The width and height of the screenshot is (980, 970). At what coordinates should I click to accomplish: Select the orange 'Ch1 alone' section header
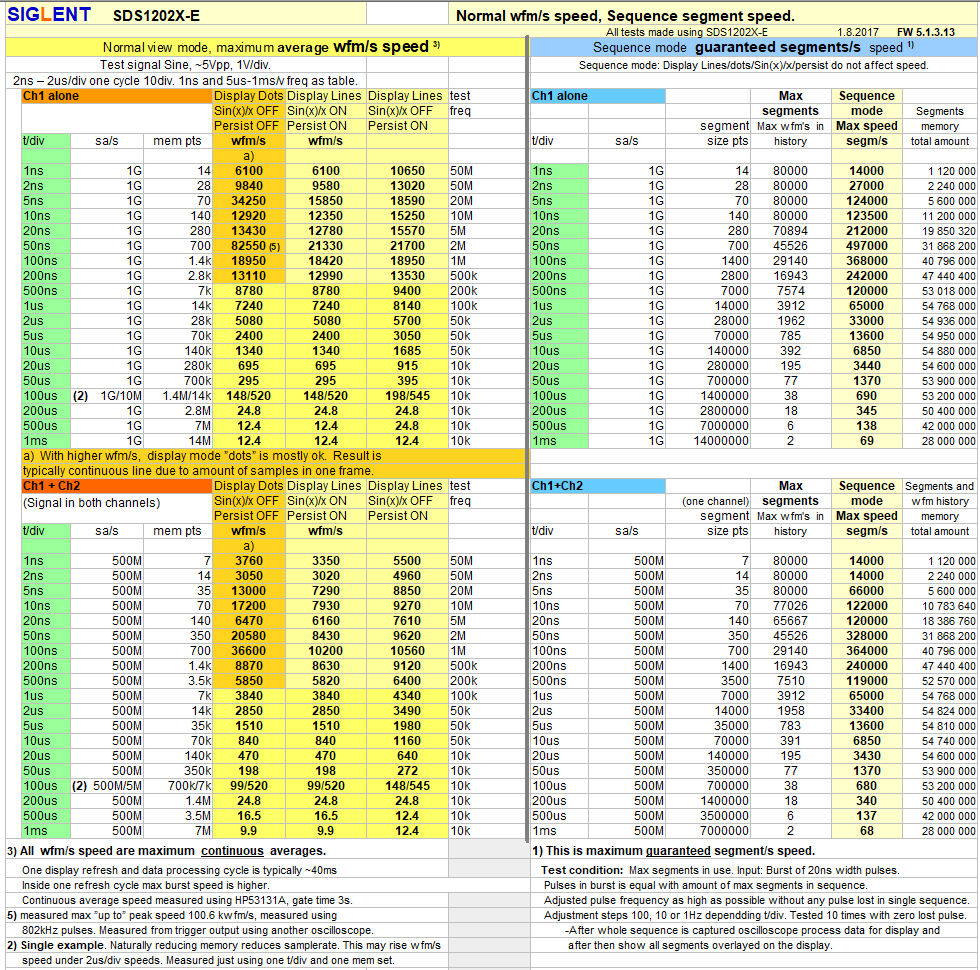(117, 96)
